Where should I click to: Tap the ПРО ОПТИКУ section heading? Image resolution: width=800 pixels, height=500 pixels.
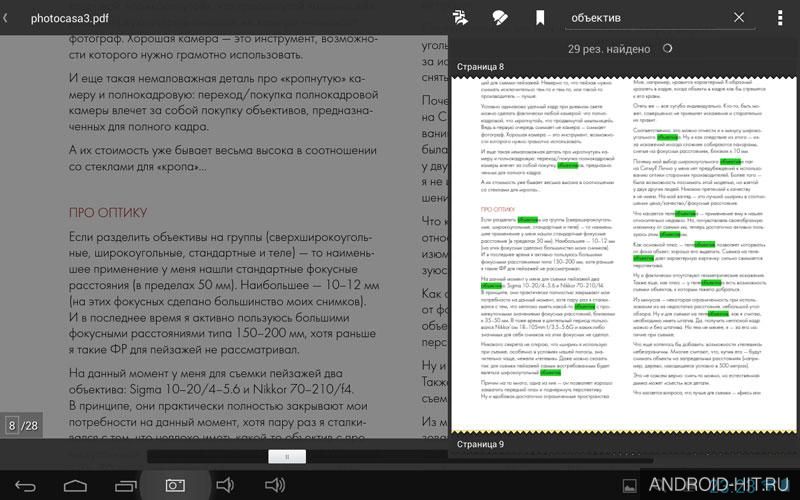[x=108, y=213]
